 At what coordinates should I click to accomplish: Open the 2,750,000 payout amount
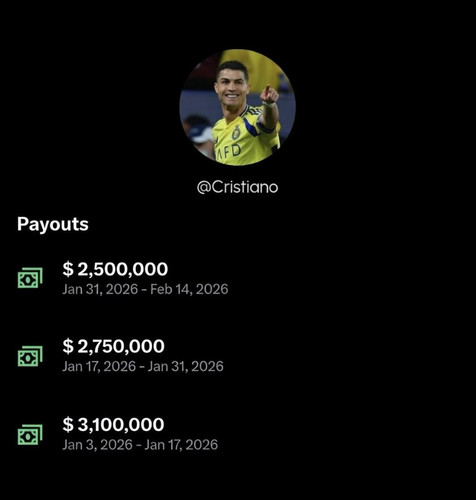121,346
